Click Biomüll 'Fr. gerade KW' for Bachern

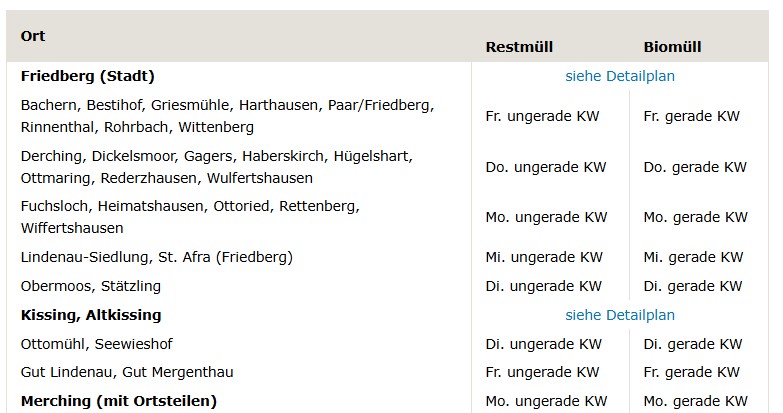pyautogui.click(x=691, y=116)
